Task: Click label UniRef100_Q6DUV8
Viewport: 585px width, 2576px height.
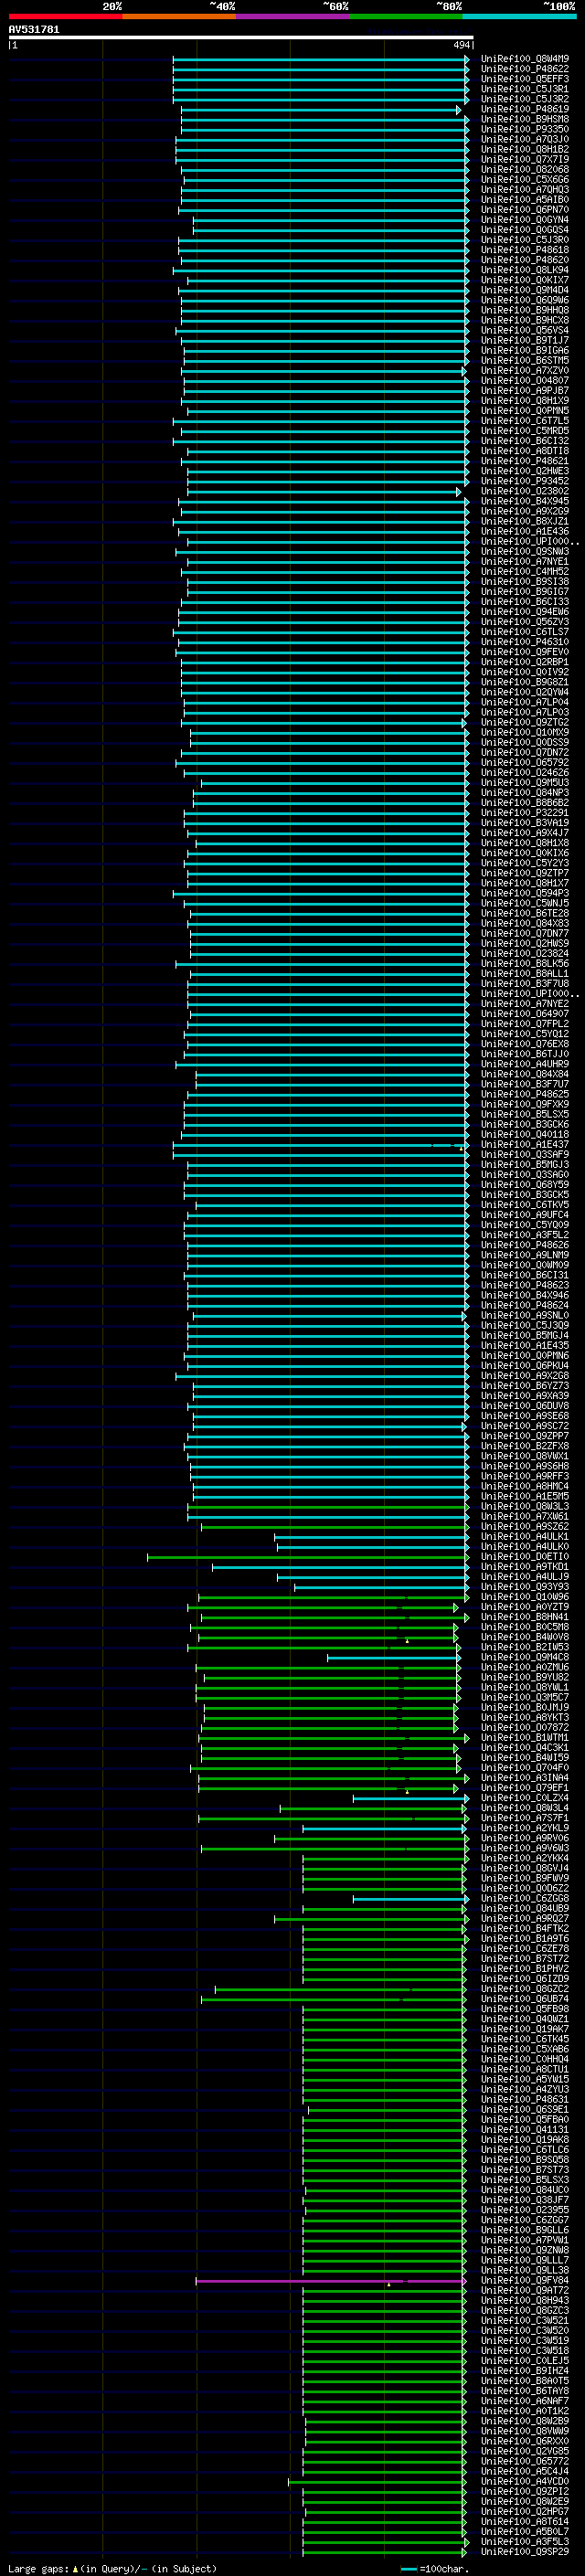Action: click(525, 1406)
